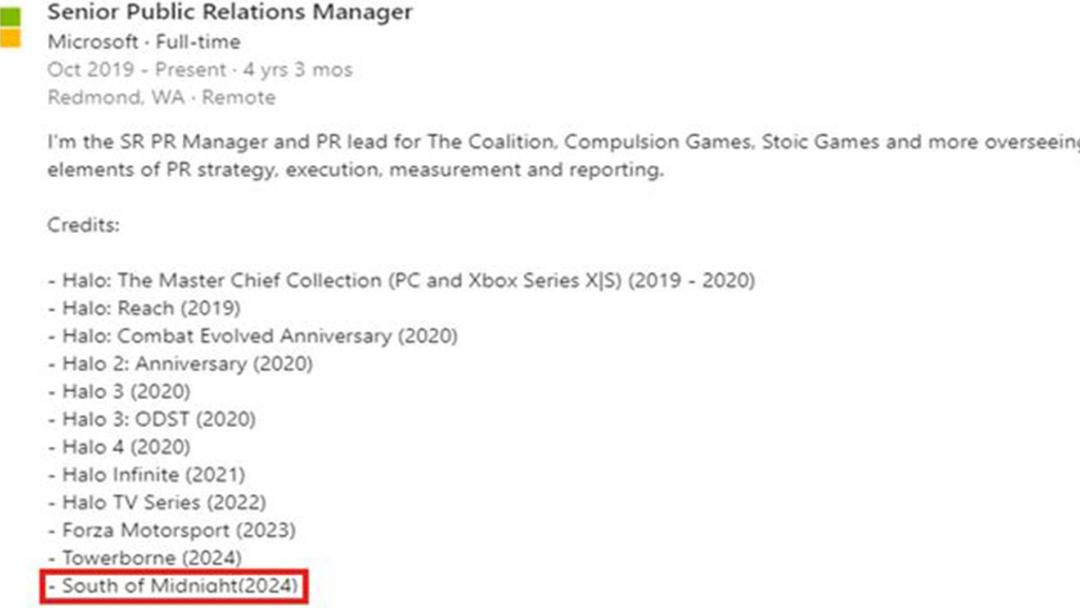
Task: Click the Halo 4 (2020) credit line
Action: pos(119,447)
